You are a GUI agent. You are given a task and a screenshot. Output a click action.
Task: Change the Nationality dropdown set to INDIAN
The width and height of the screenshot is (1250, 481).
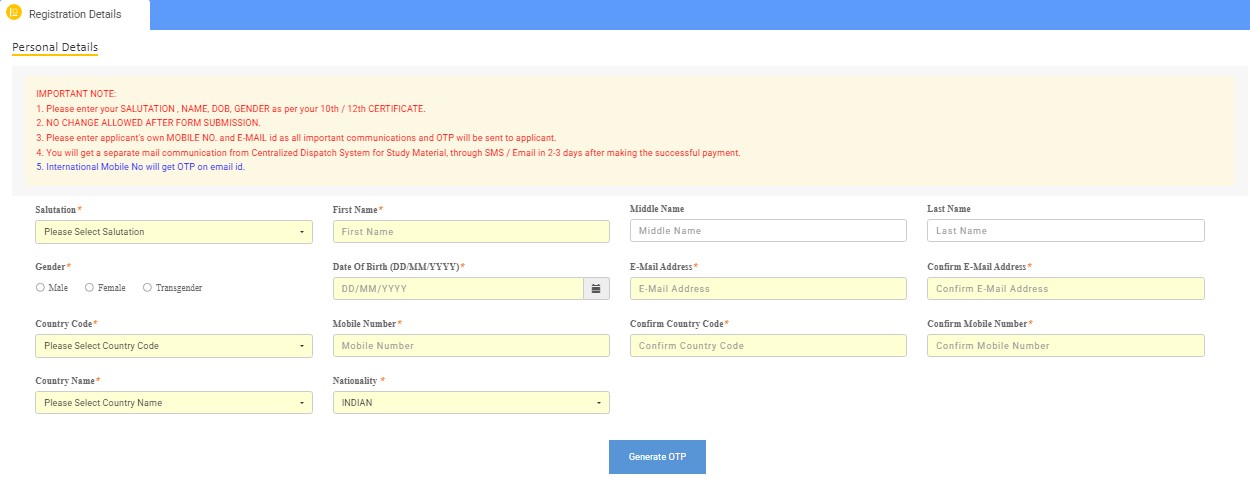point(470,403)
